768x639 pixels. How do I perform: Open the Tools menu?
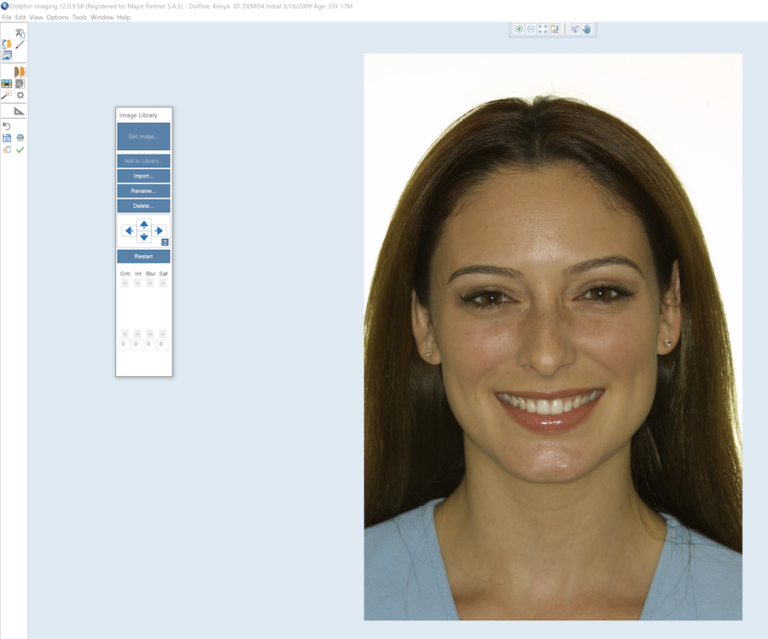[79, 18]
